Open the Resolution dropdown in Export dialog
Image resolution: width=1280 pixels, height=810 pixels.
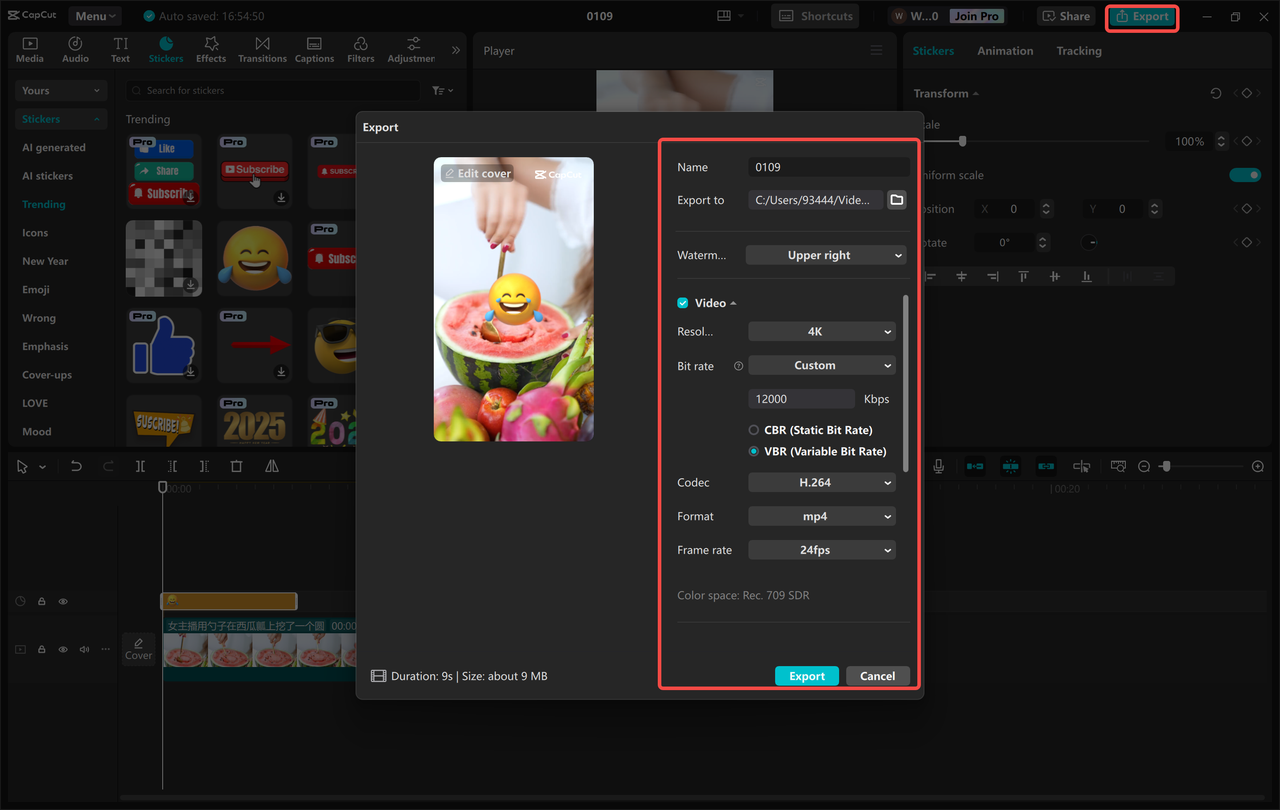821,331
